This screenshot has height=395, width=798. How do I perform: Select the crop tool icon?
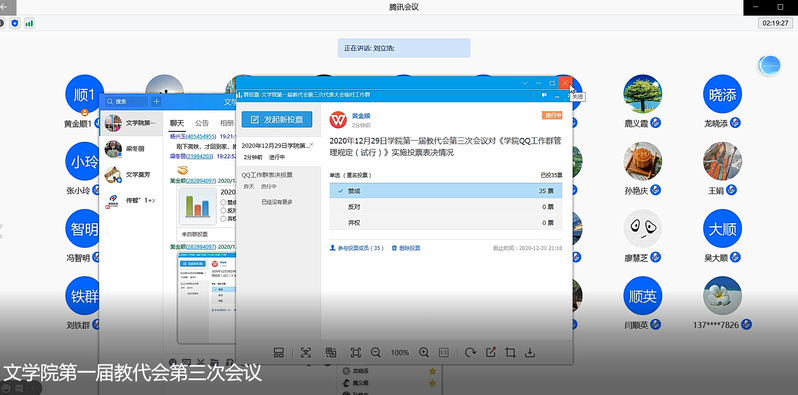(x=510, y=352)
